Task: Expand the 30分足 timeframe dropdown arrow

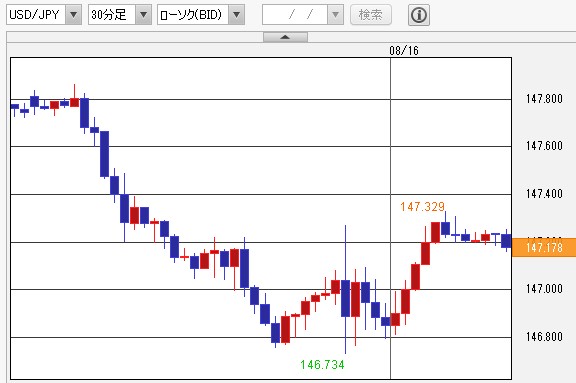Action: coord(143,15)
